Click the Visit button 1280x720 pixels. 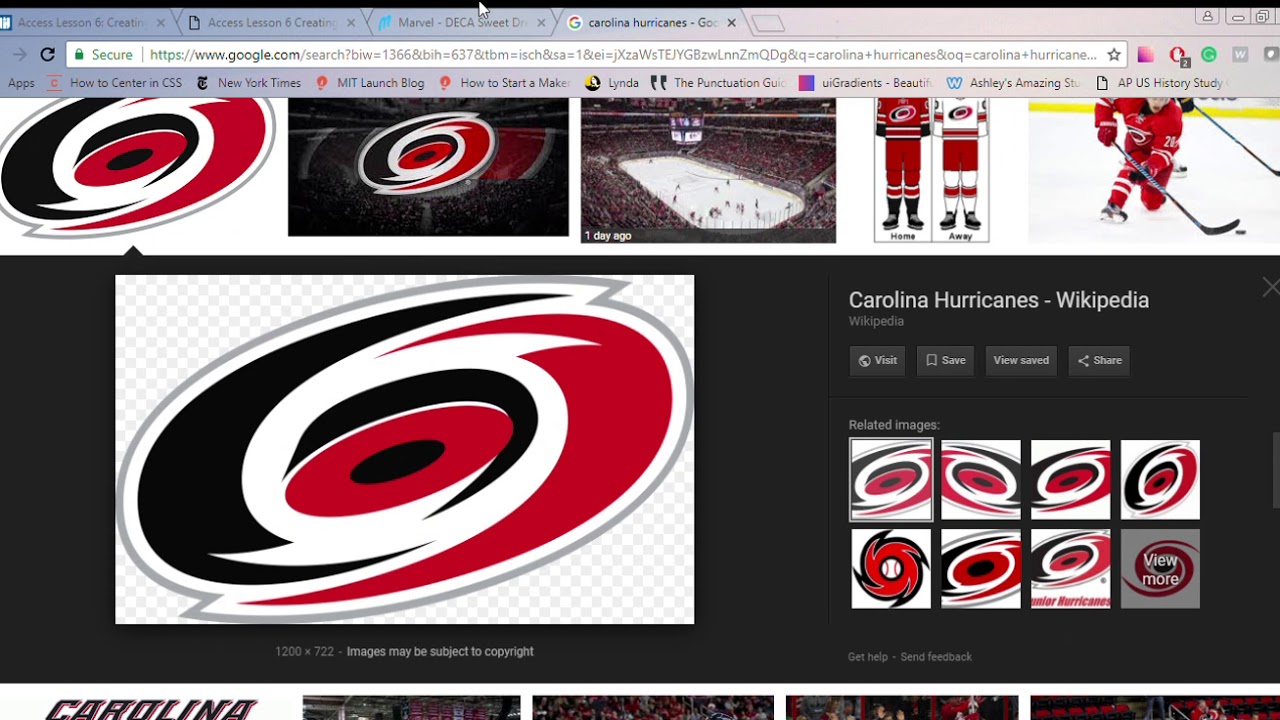[877, 361]
